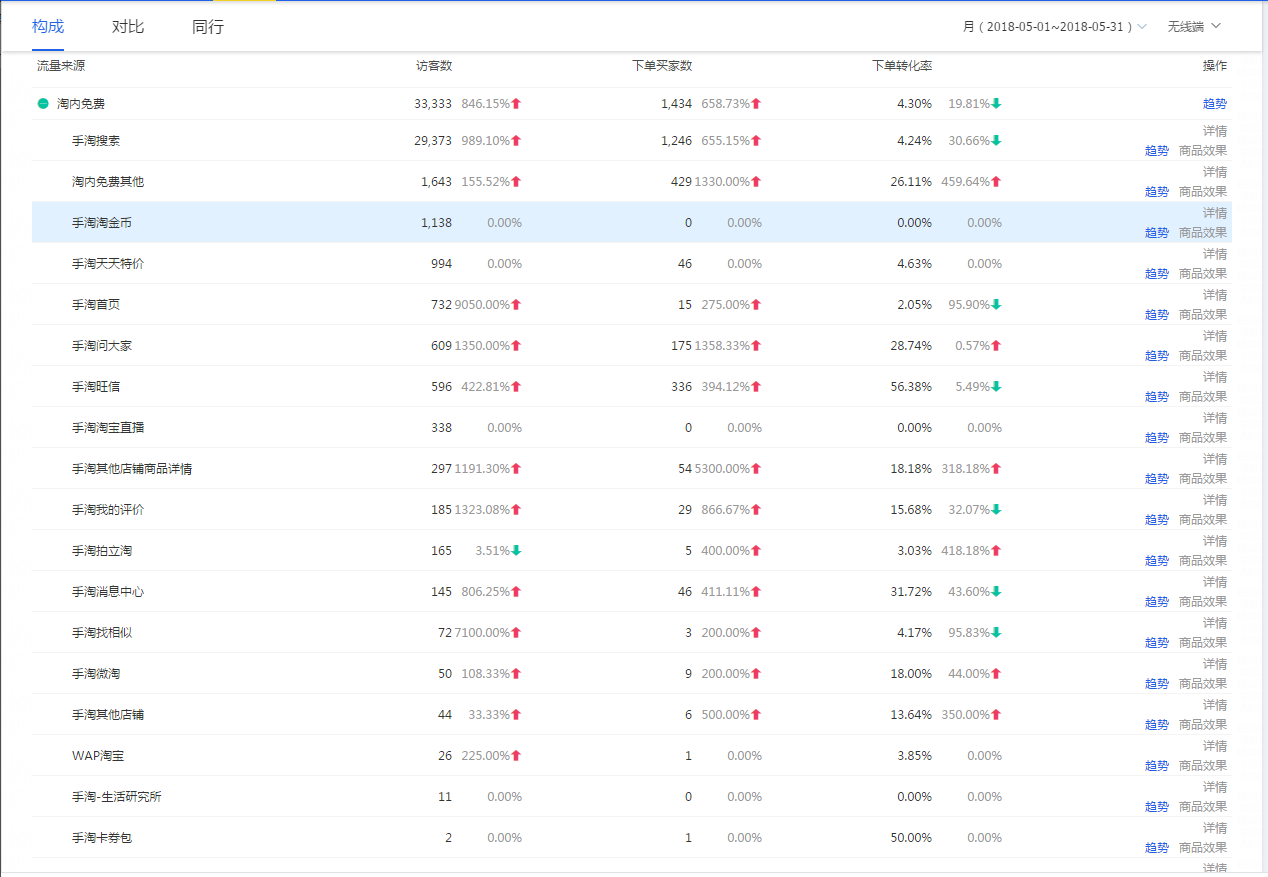The width and height of the screenshot is (1268, 877).
Task: Select the 手淘天天特价 row name
Action: 108,264
